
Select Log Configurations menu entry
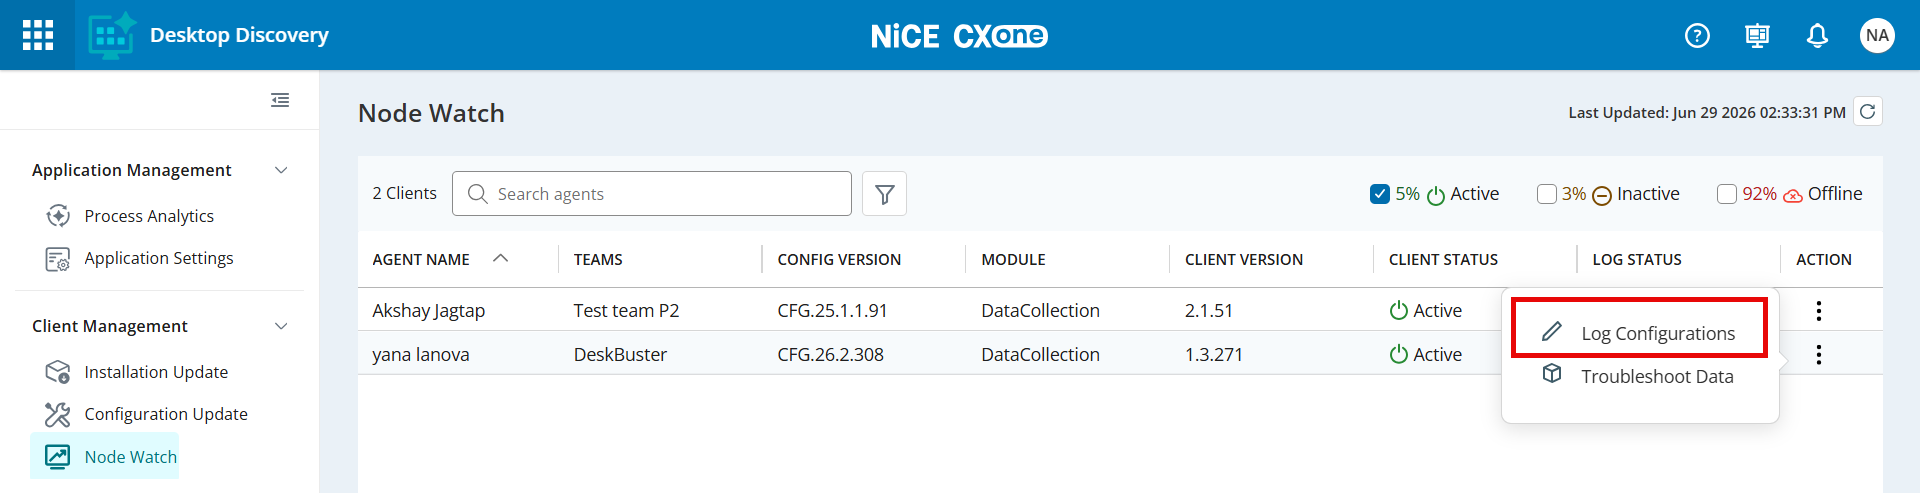point(1640,333)
